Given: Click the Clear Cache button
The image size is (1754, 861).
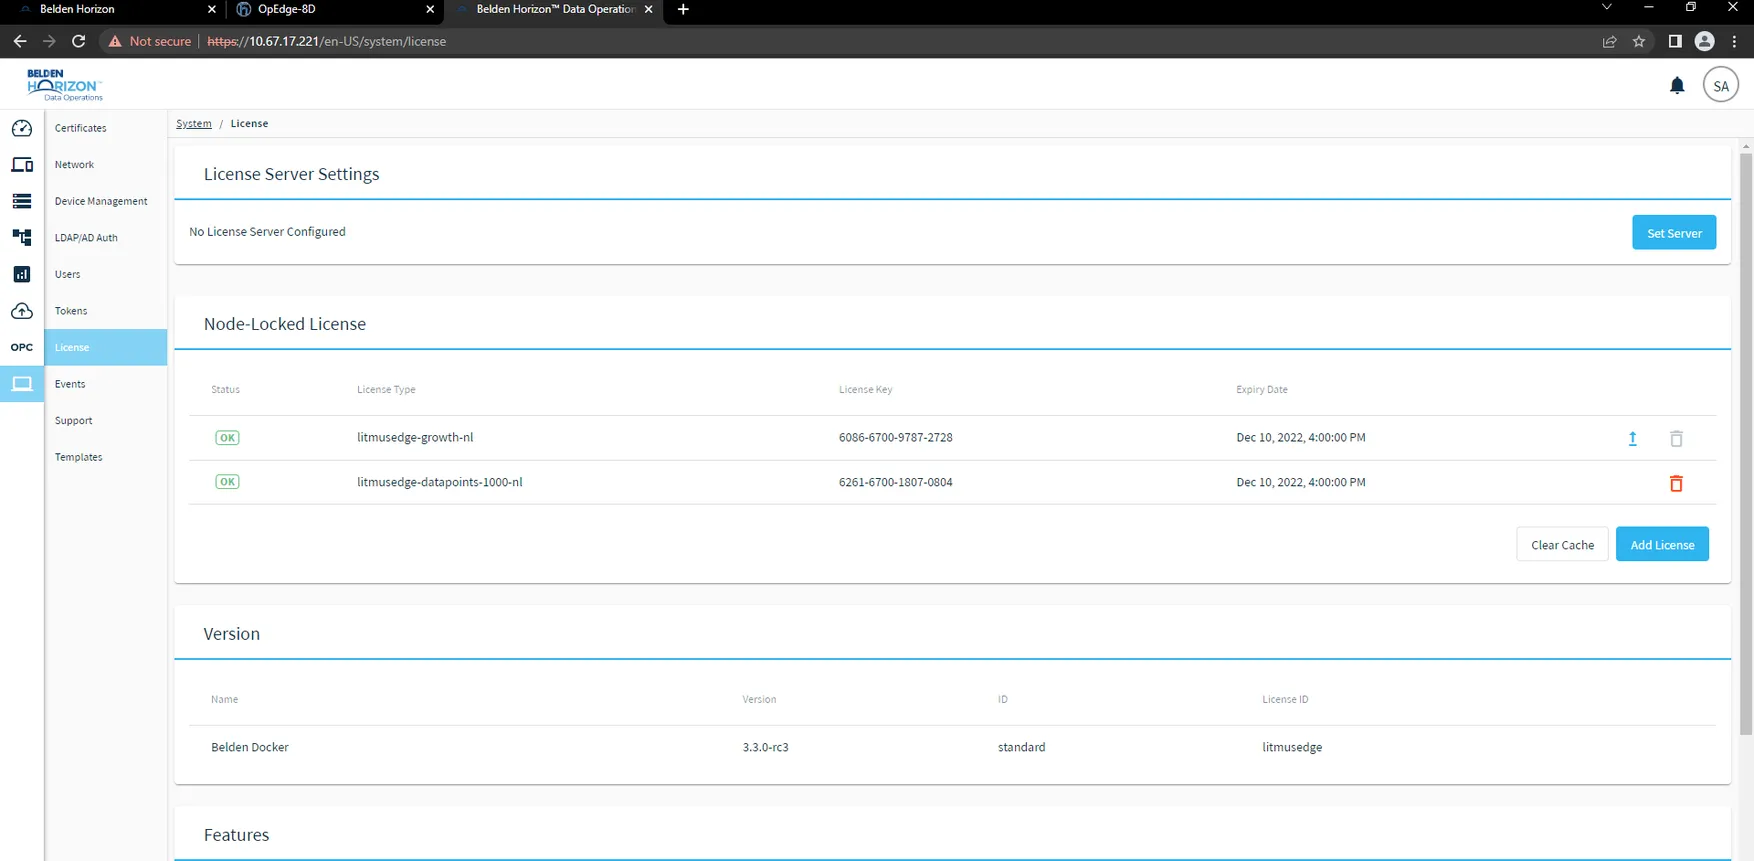Looking at the screenshot, I should tap(1562, 545).
